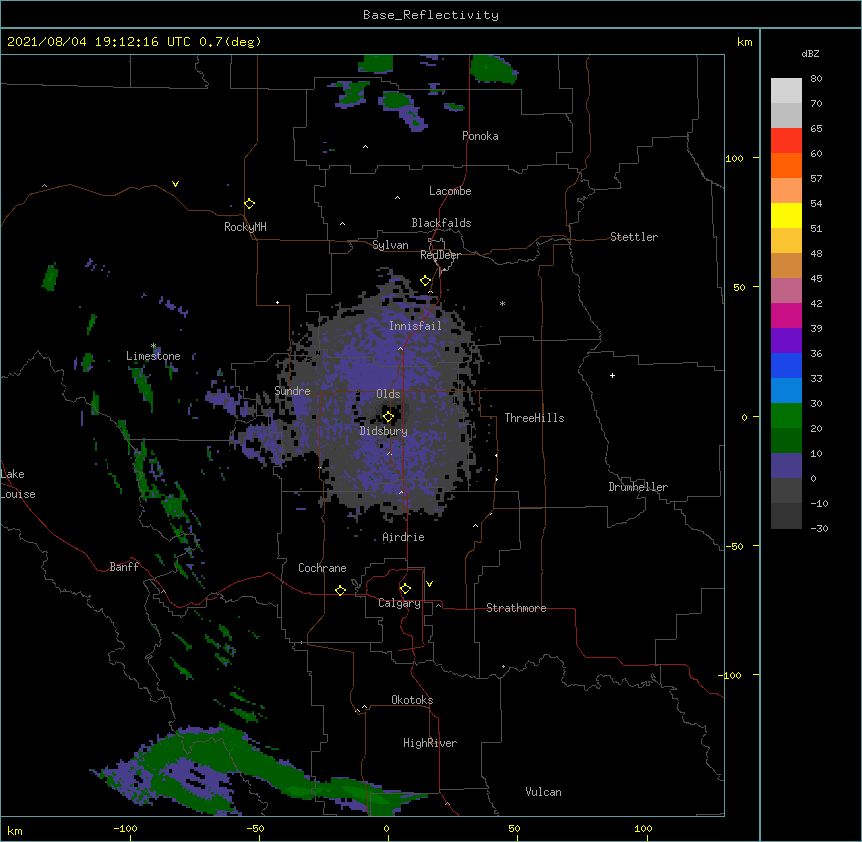Screen dimensions: 862x842
Task: Select the orange 60 dBZ legend band
Action: [x=786, y=165]
